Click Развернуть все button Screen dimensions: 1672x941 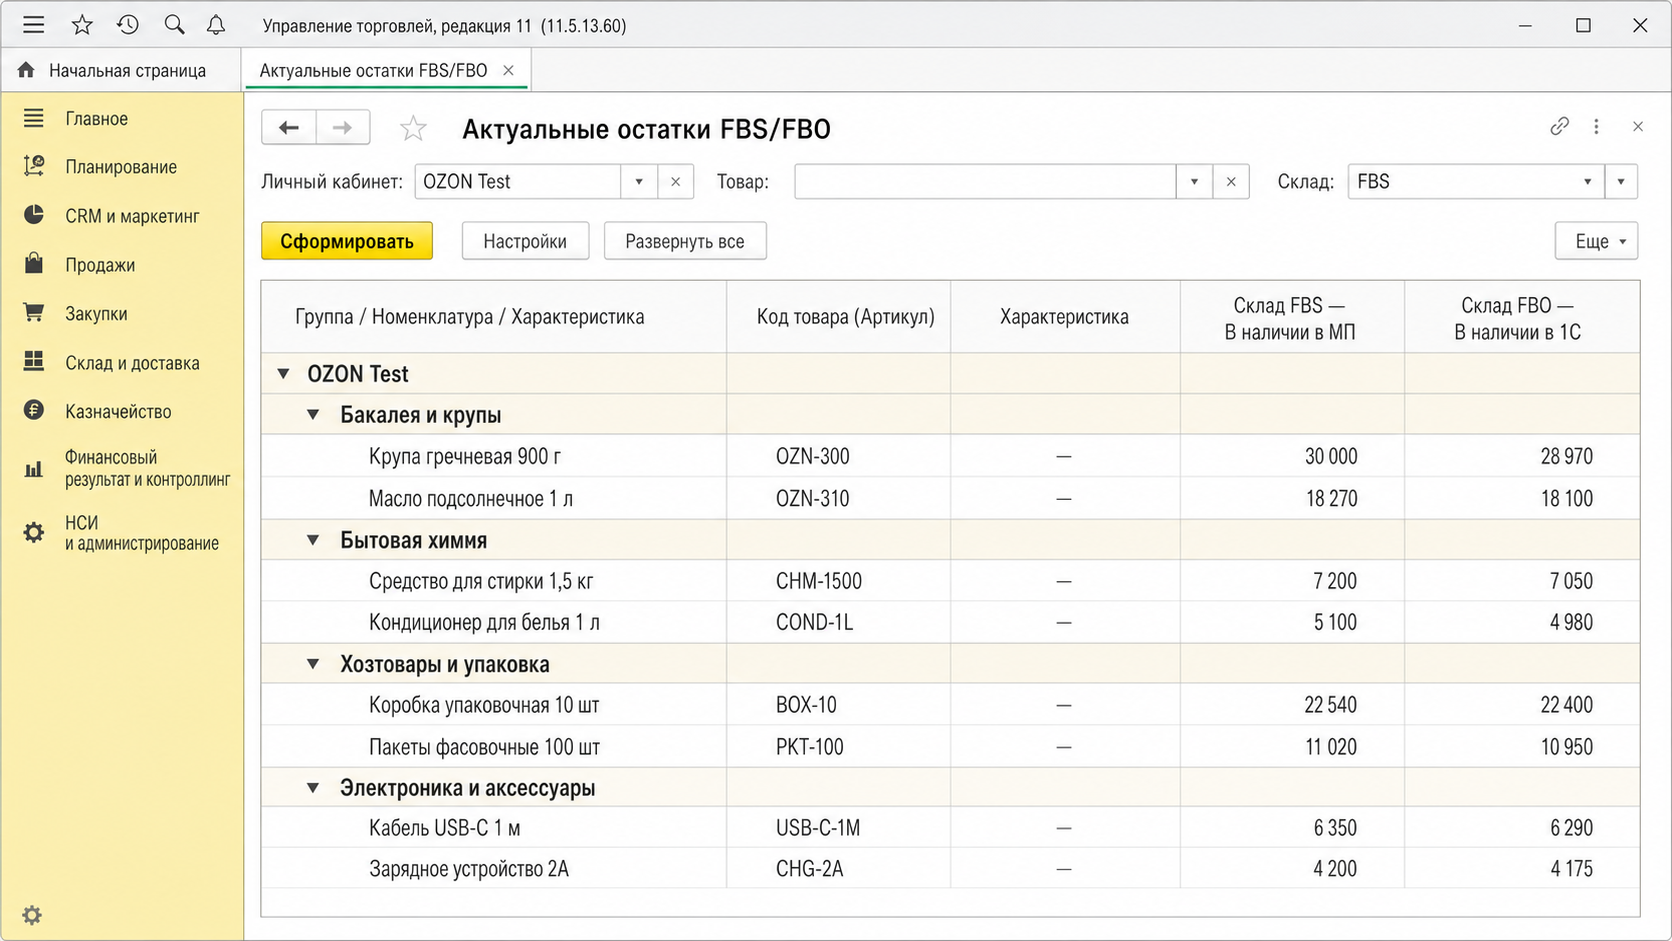coord(685,241)
